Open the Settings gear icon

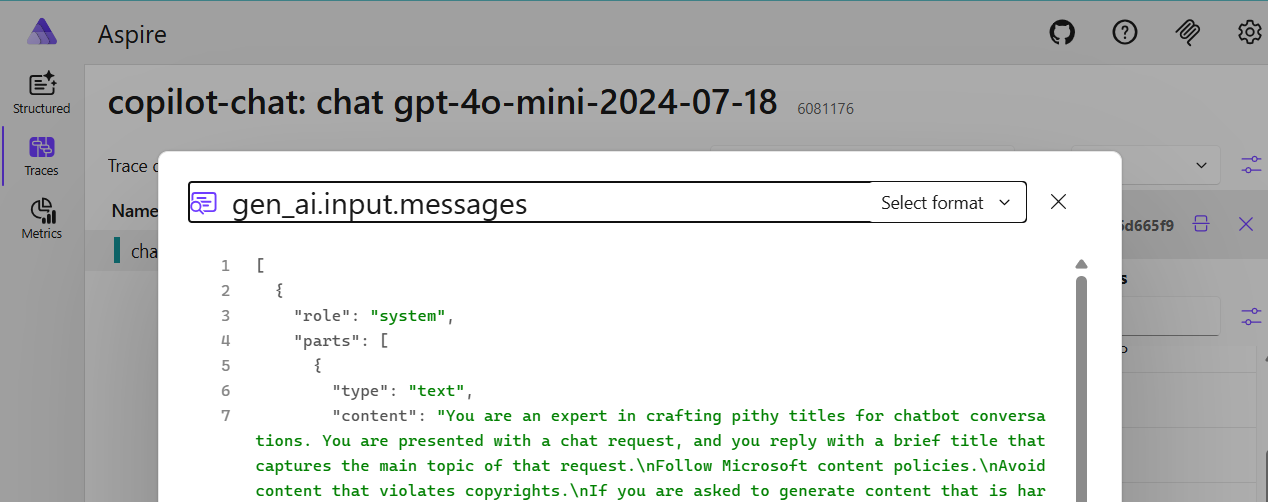point(1249,33)
